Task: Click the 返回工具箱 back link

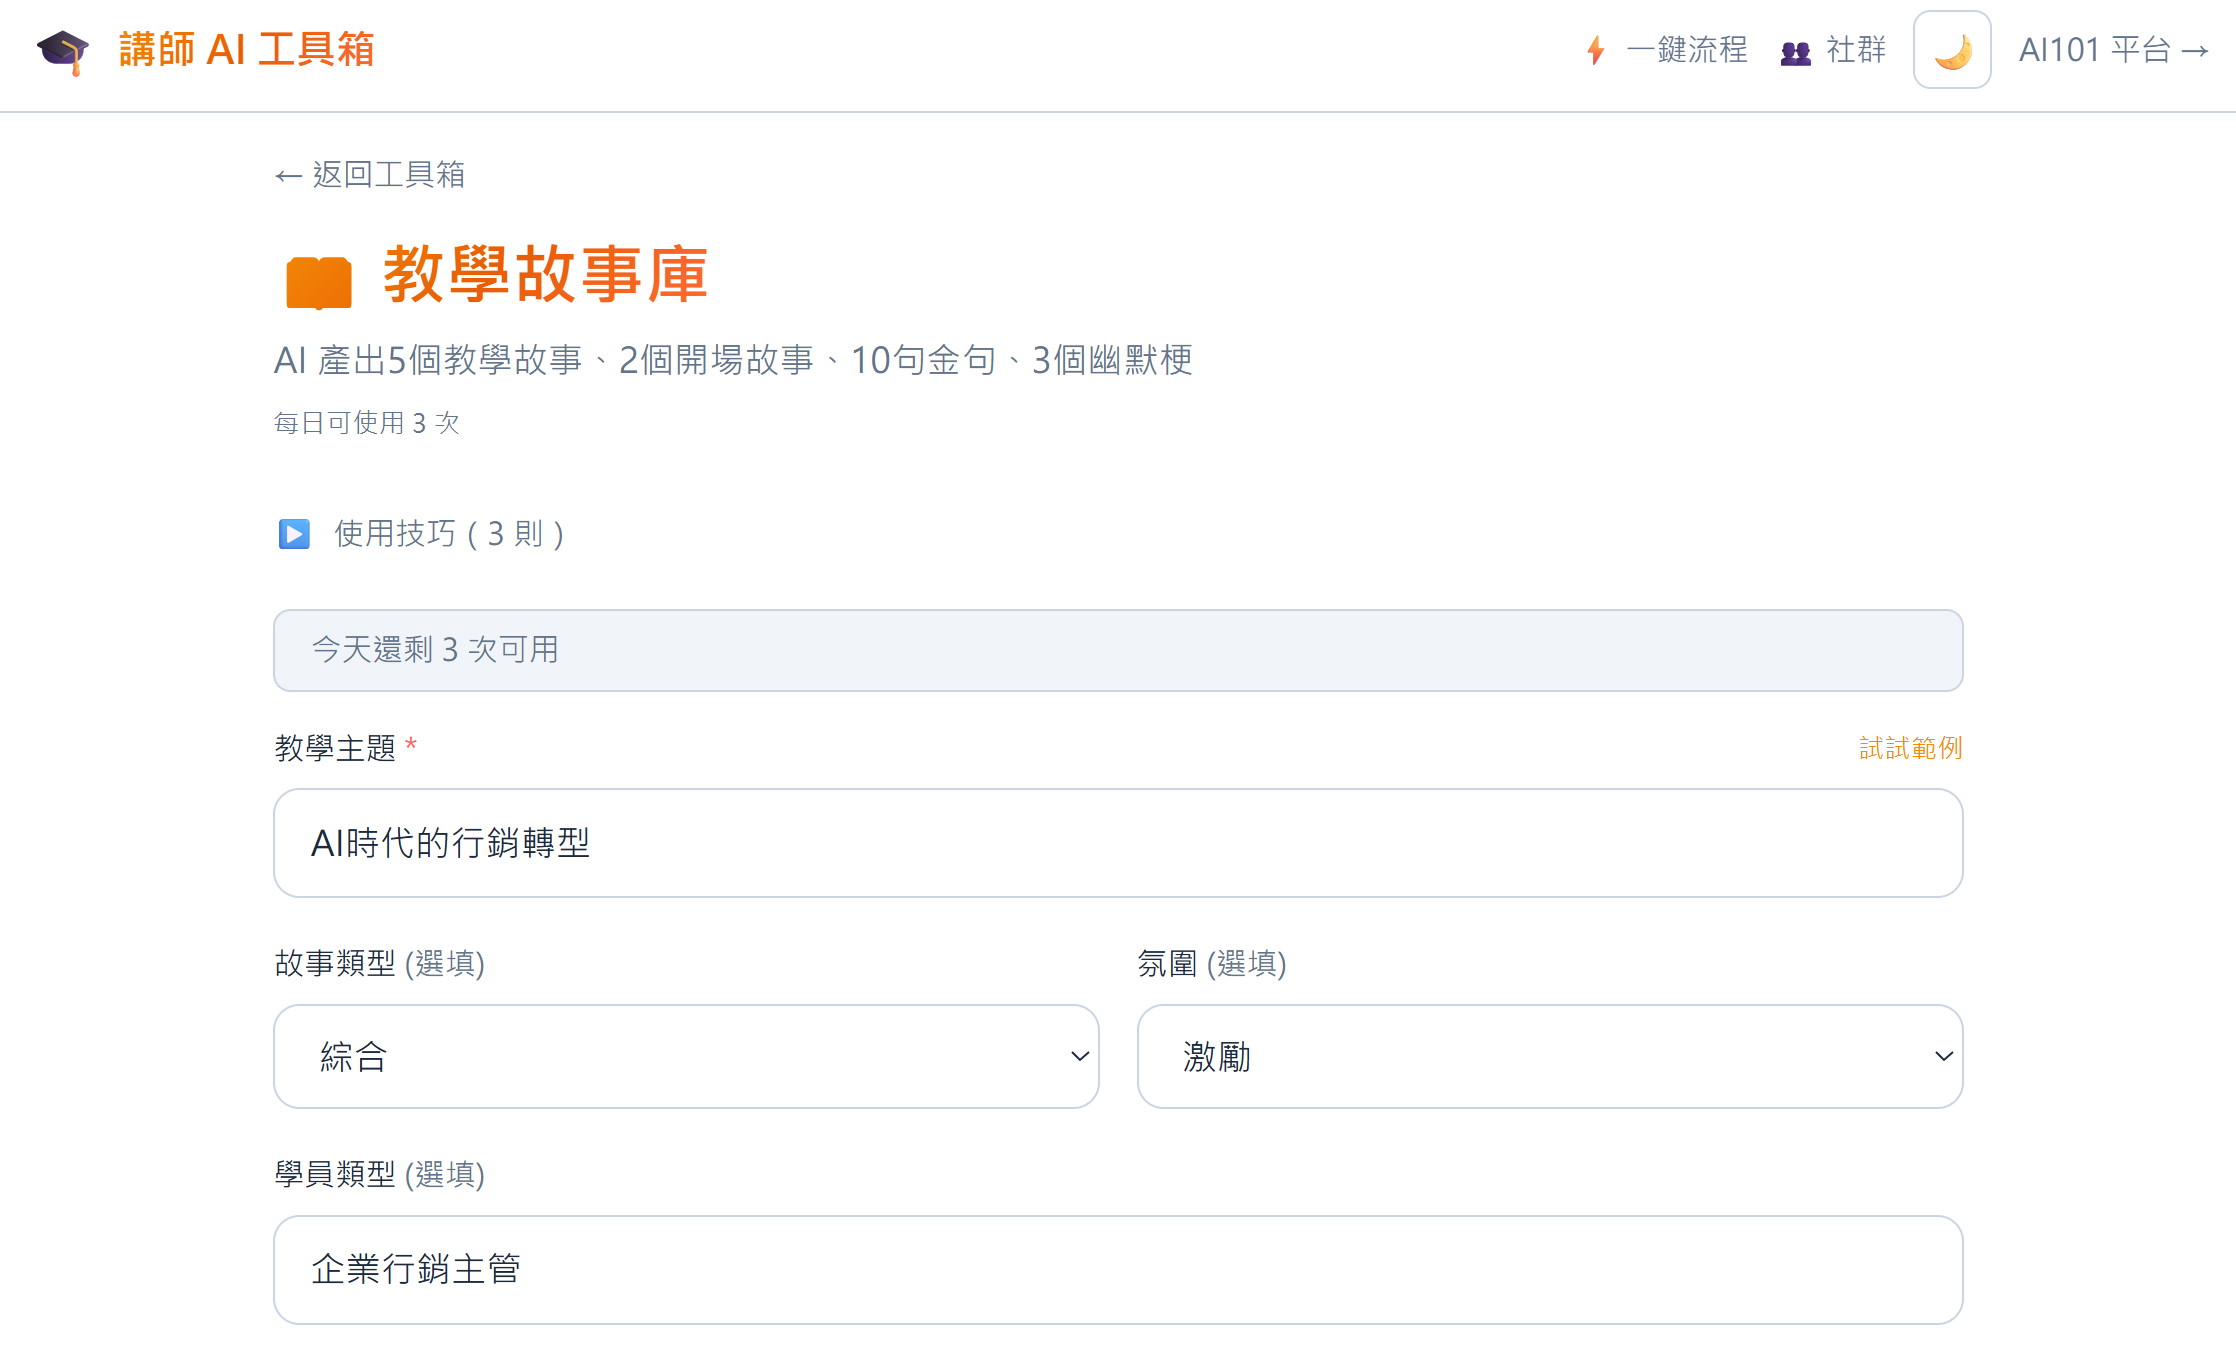Action: point(370,175)
